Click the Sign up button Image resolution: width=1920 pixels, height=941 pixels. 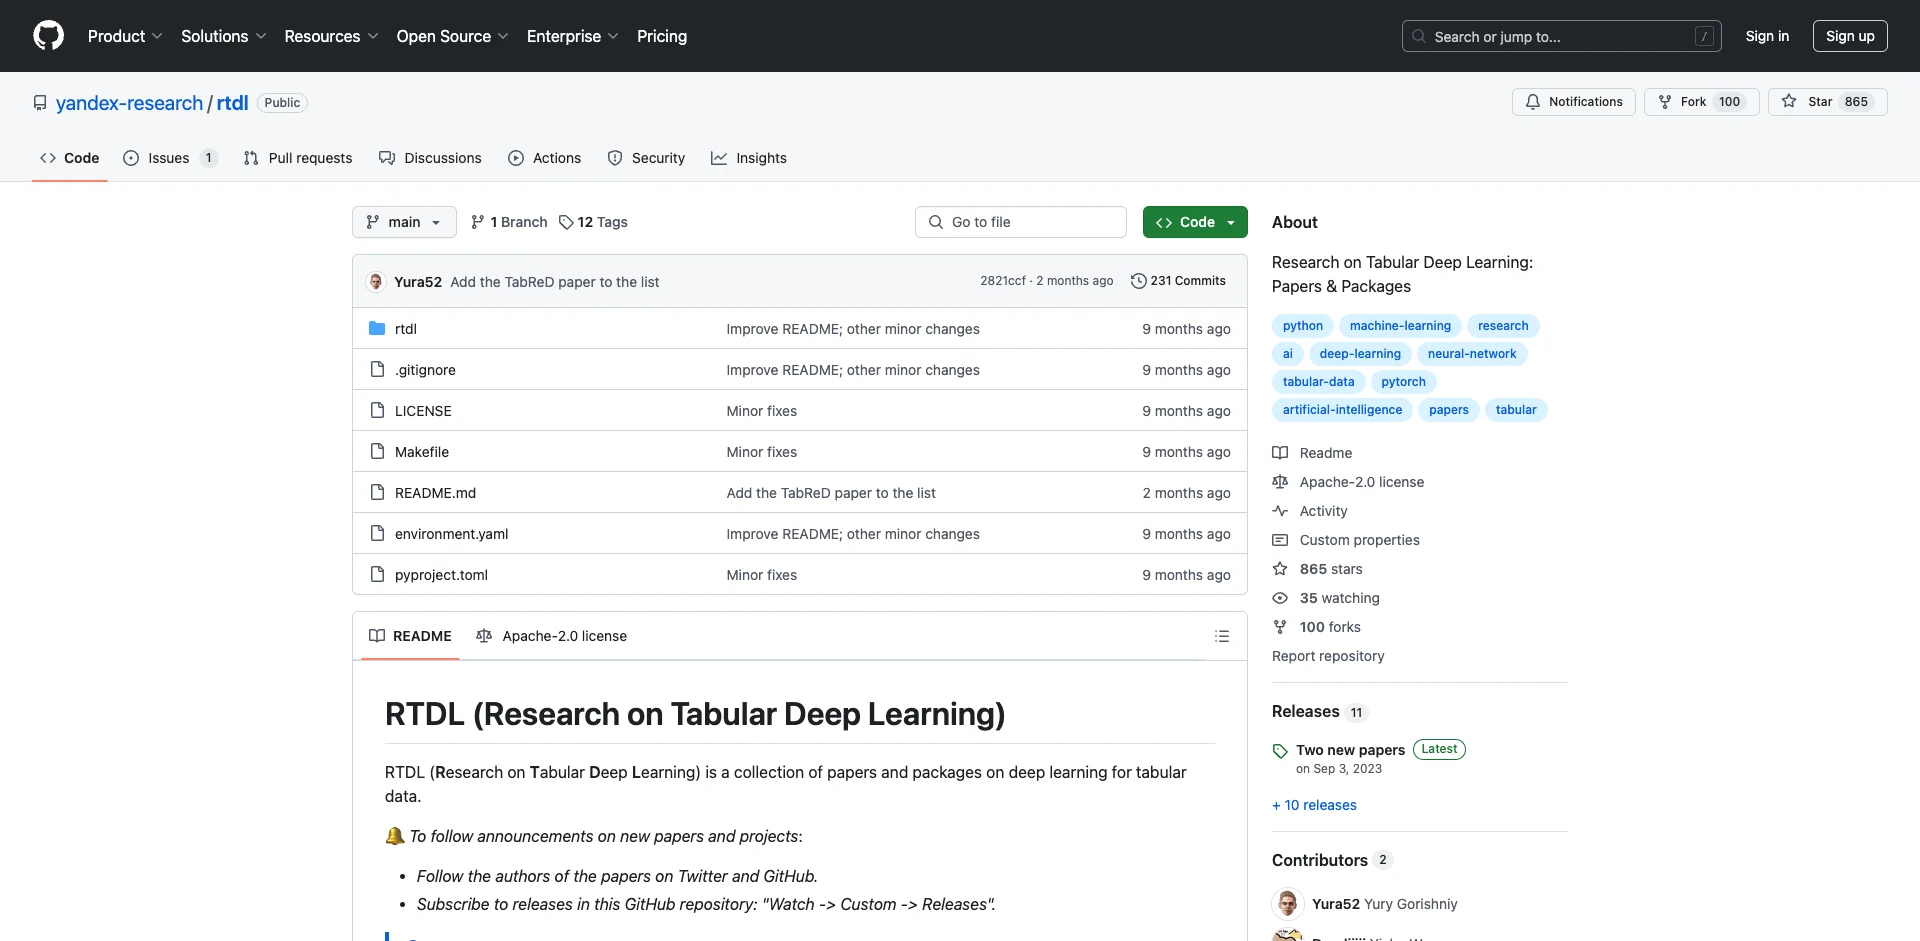1850,36
